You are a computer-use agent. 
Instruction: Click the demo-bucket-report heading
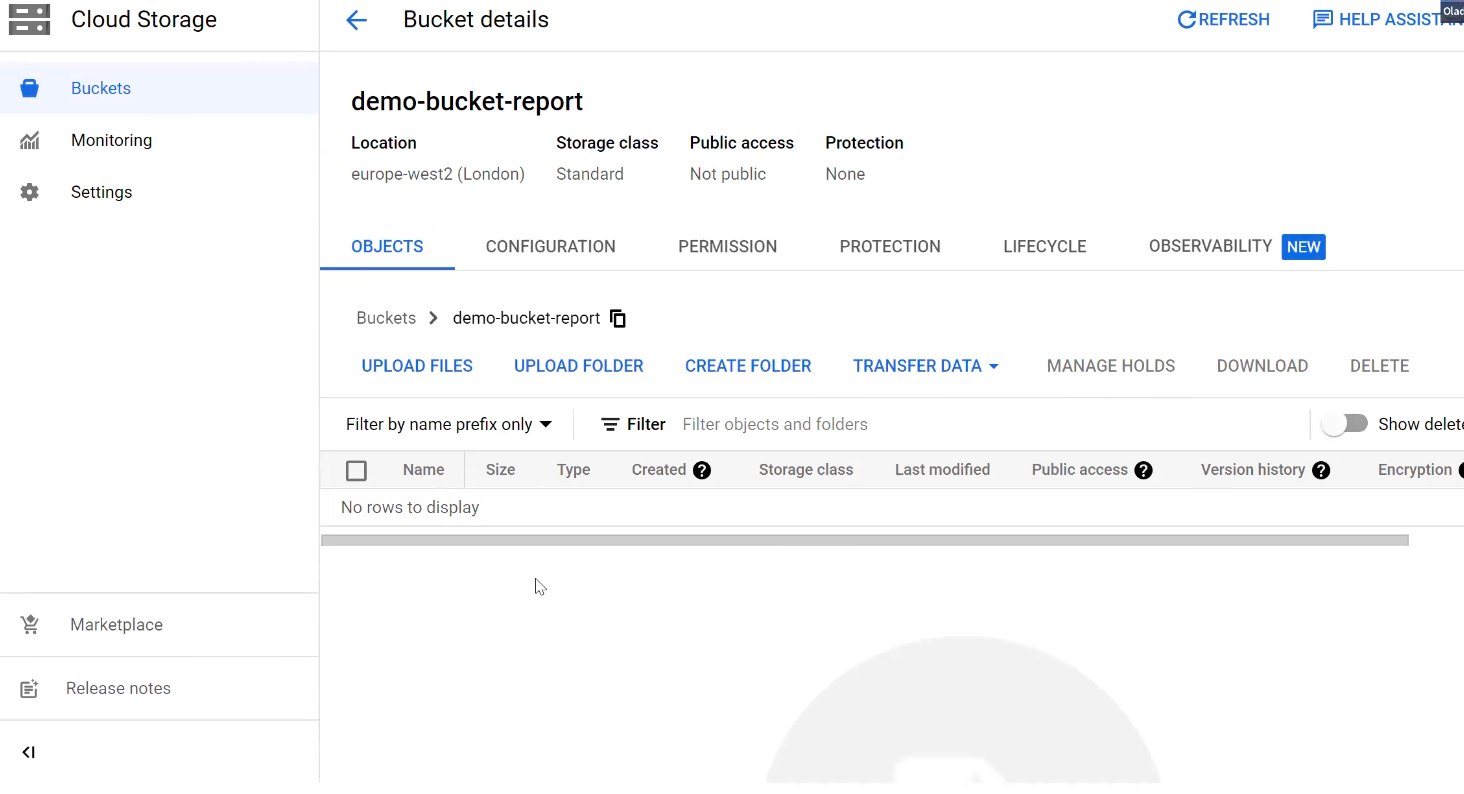click(467, 101)
